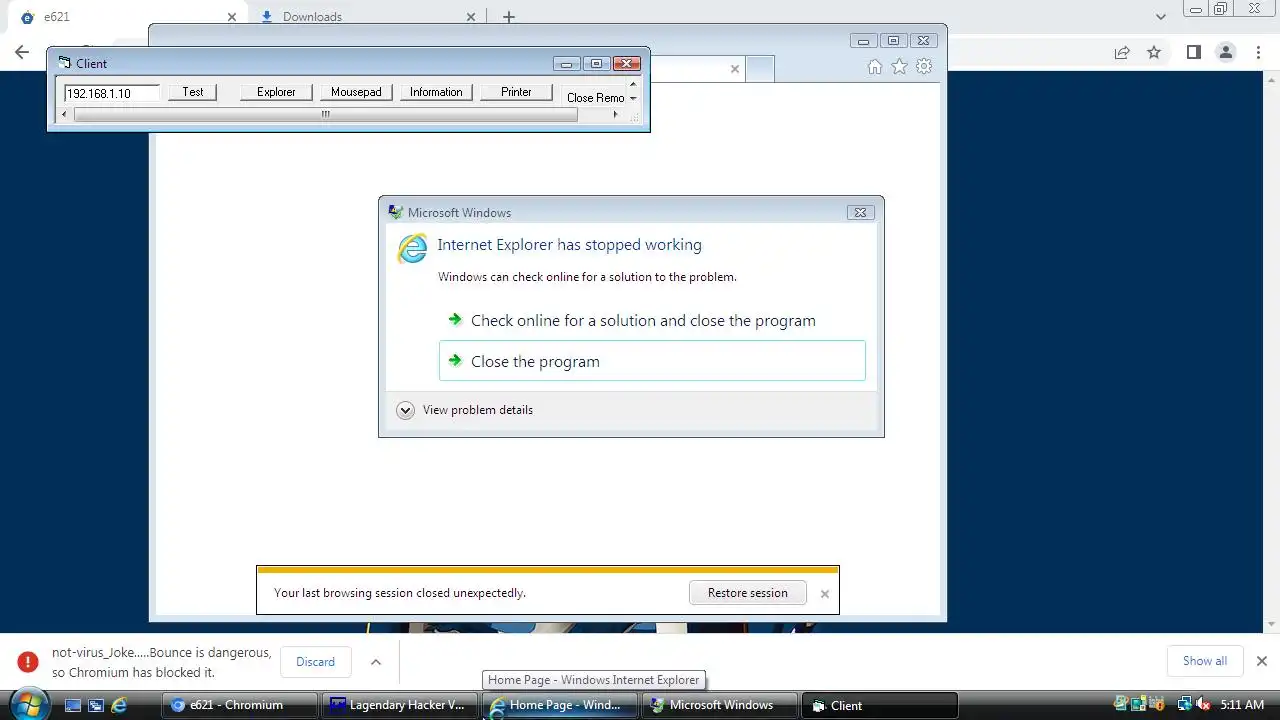Screen dimensions: 1280x720
Task: Switch to the Lagendary Hacker taskbar button
Action: (400, 705)
